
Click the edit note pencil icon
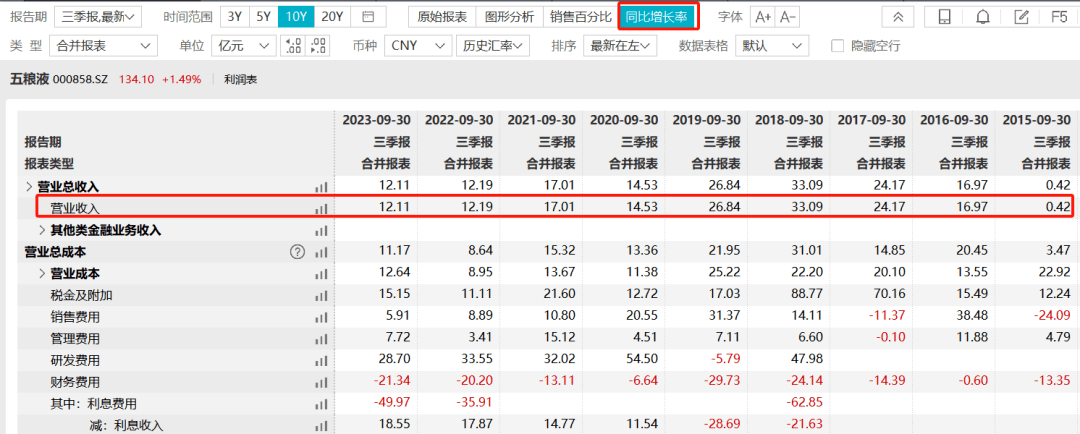1022,17
